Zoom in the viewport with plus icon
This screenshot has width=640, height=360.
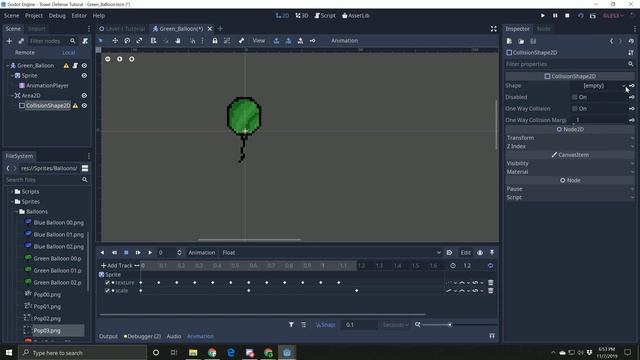(x=131, y=59)
